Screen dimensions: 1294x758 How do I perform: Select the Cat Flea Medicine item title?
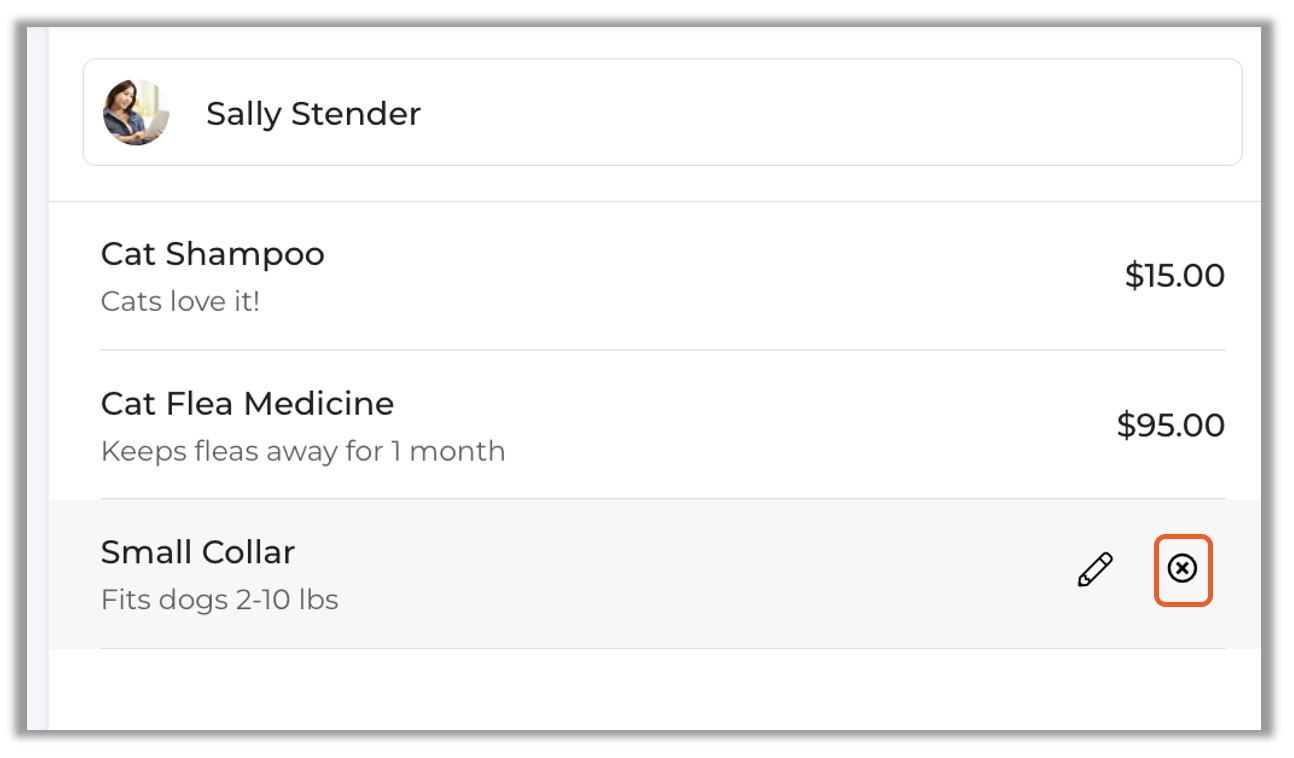(247, 403)
